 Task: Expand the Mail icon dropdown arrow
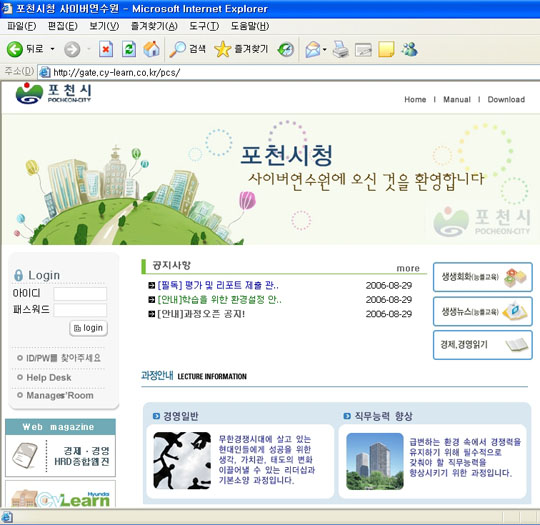pyautogui.click(x=324, y=50)
